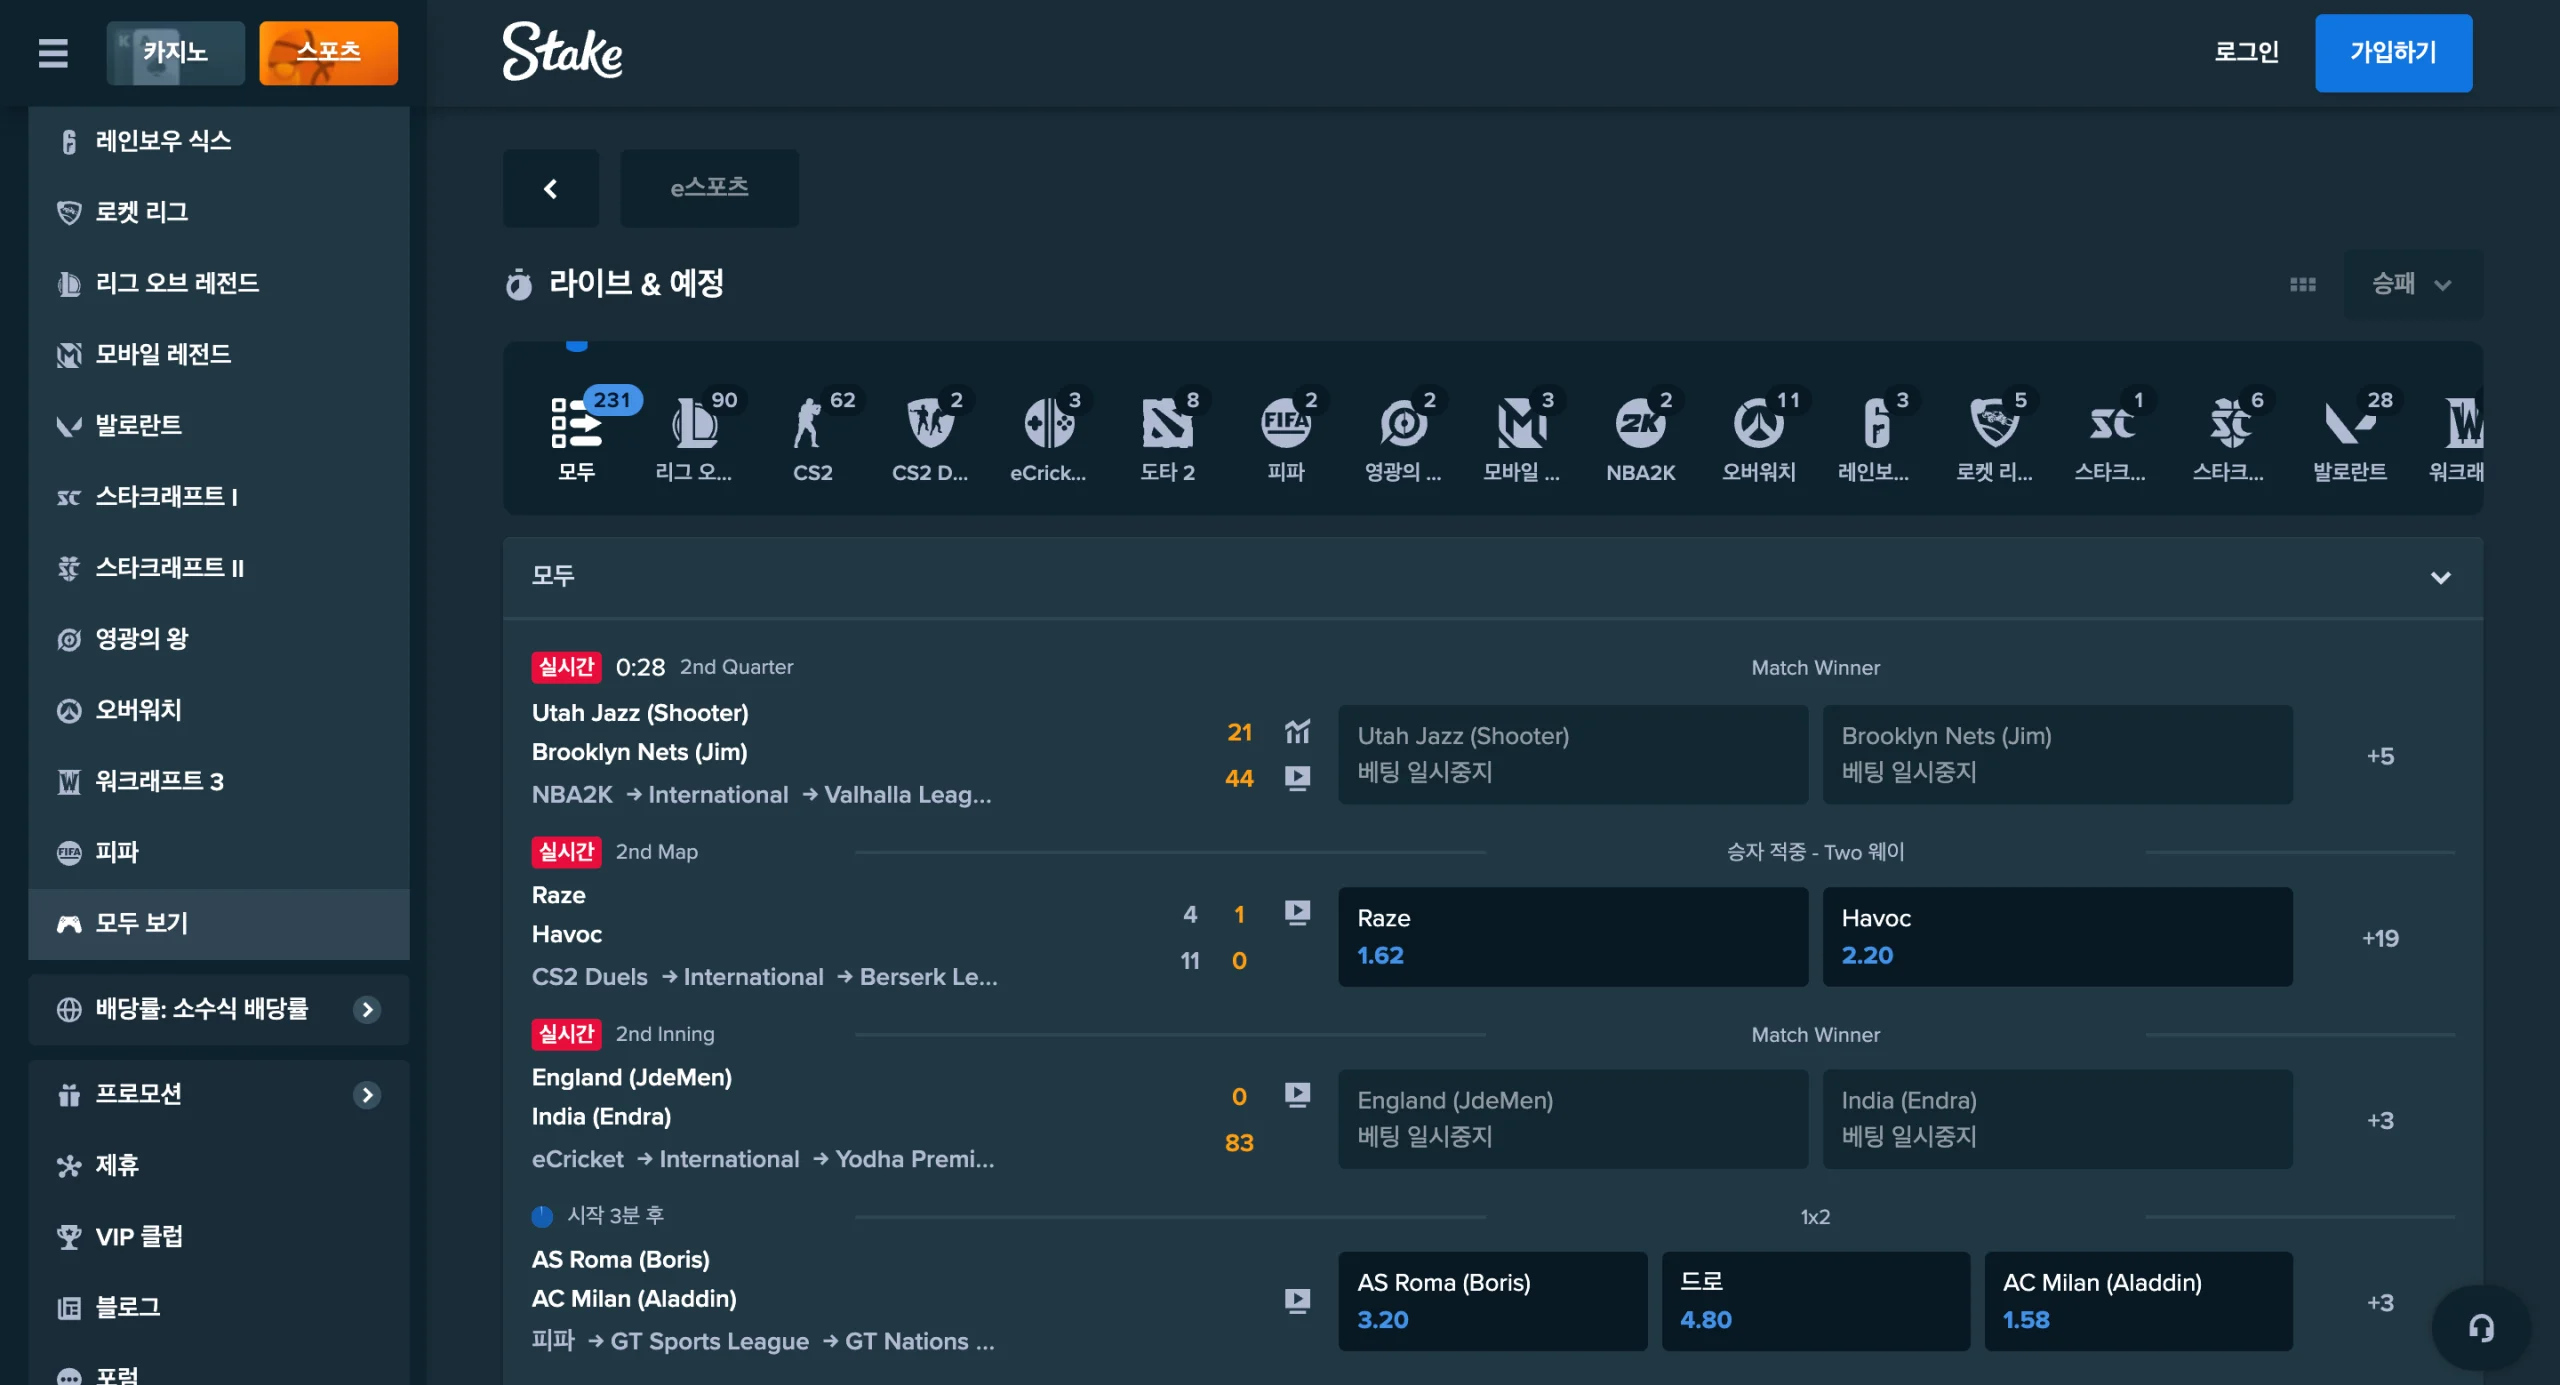Show +3 more markets for AS Roma match

pyautogui.click(x=2380, y=1303)
